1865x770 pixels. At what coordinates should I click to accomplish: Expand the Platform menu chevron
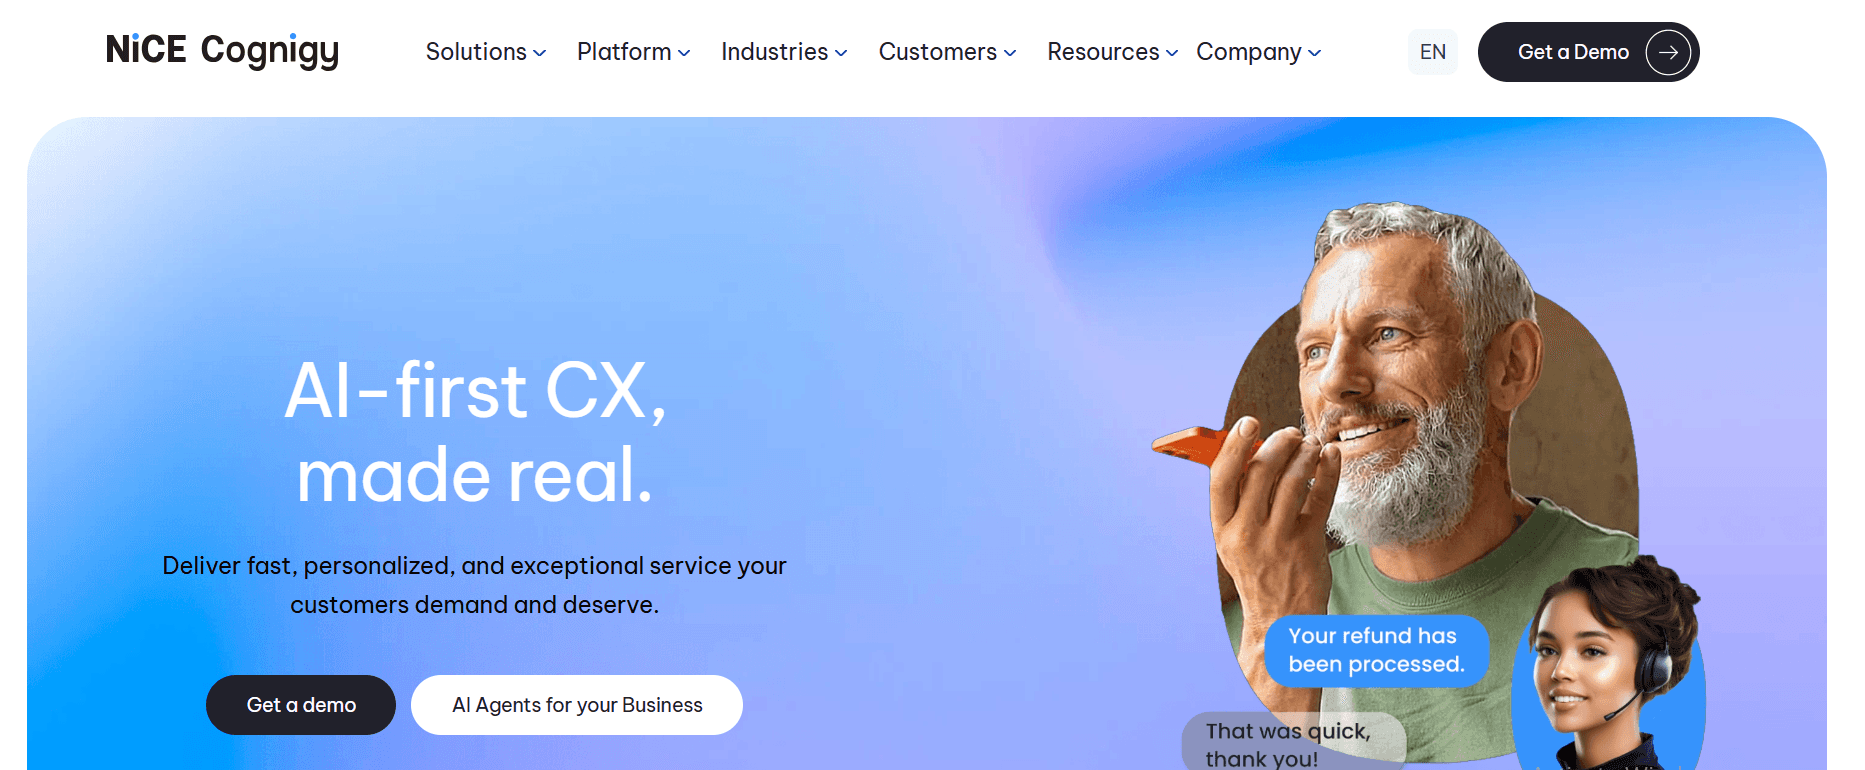[684, 53]
